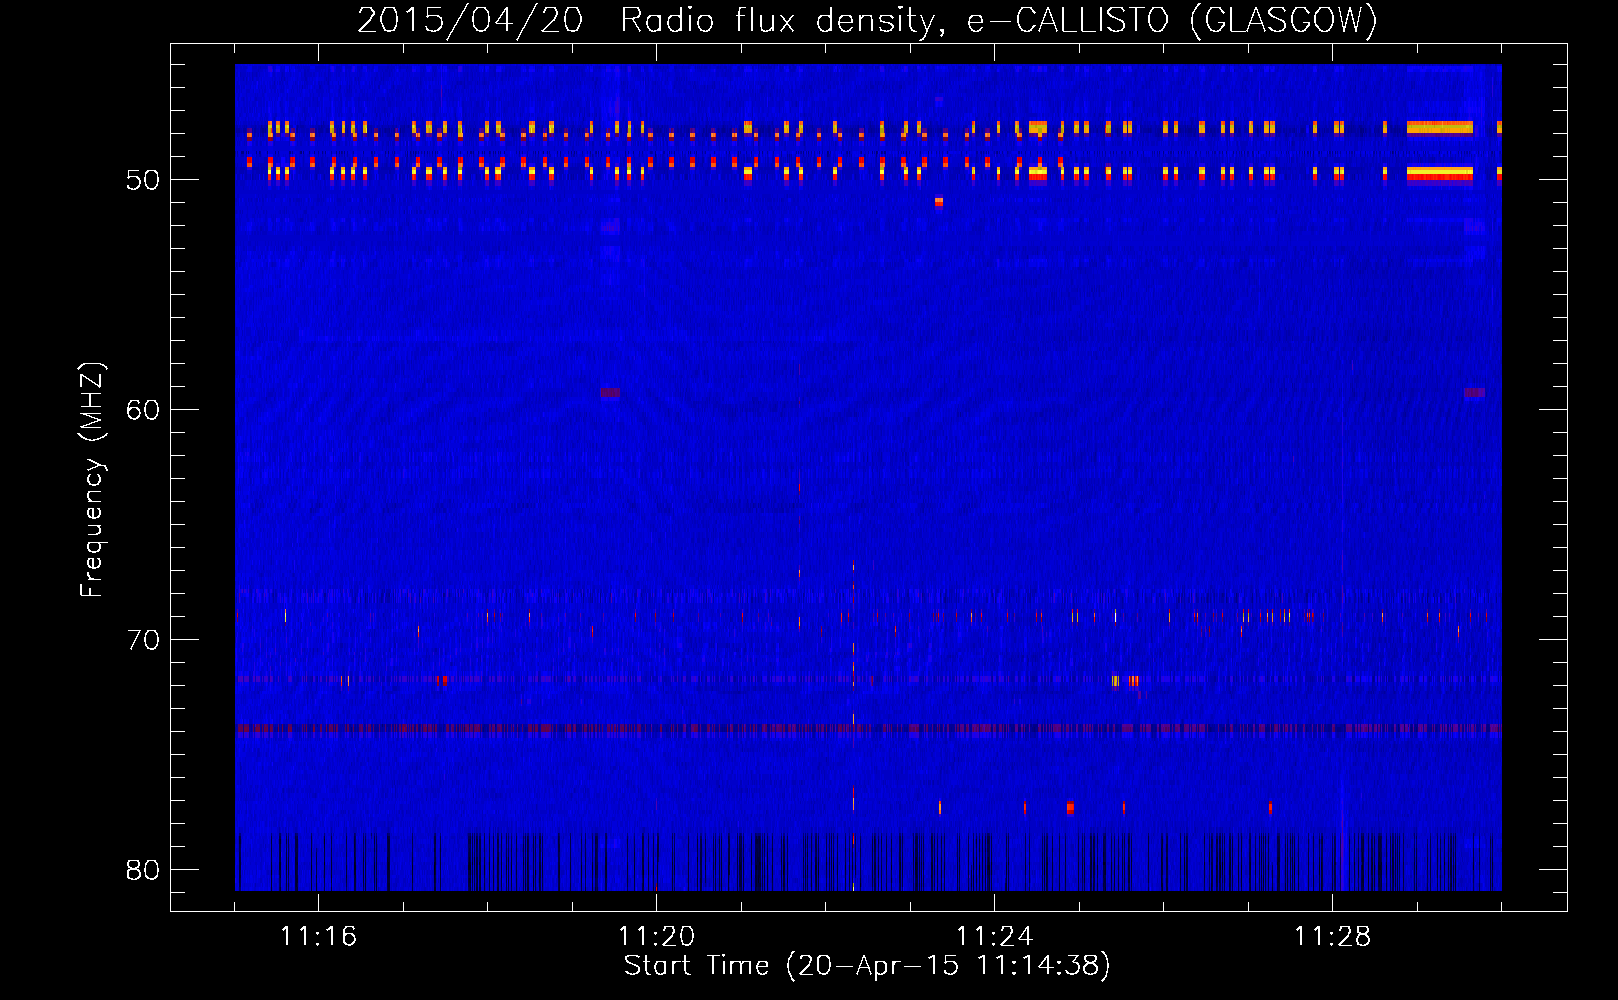Click the "Frequency (MHZ)" axis label
This screenshot has height=1000, width=1618.
click(x=92, y=480)
